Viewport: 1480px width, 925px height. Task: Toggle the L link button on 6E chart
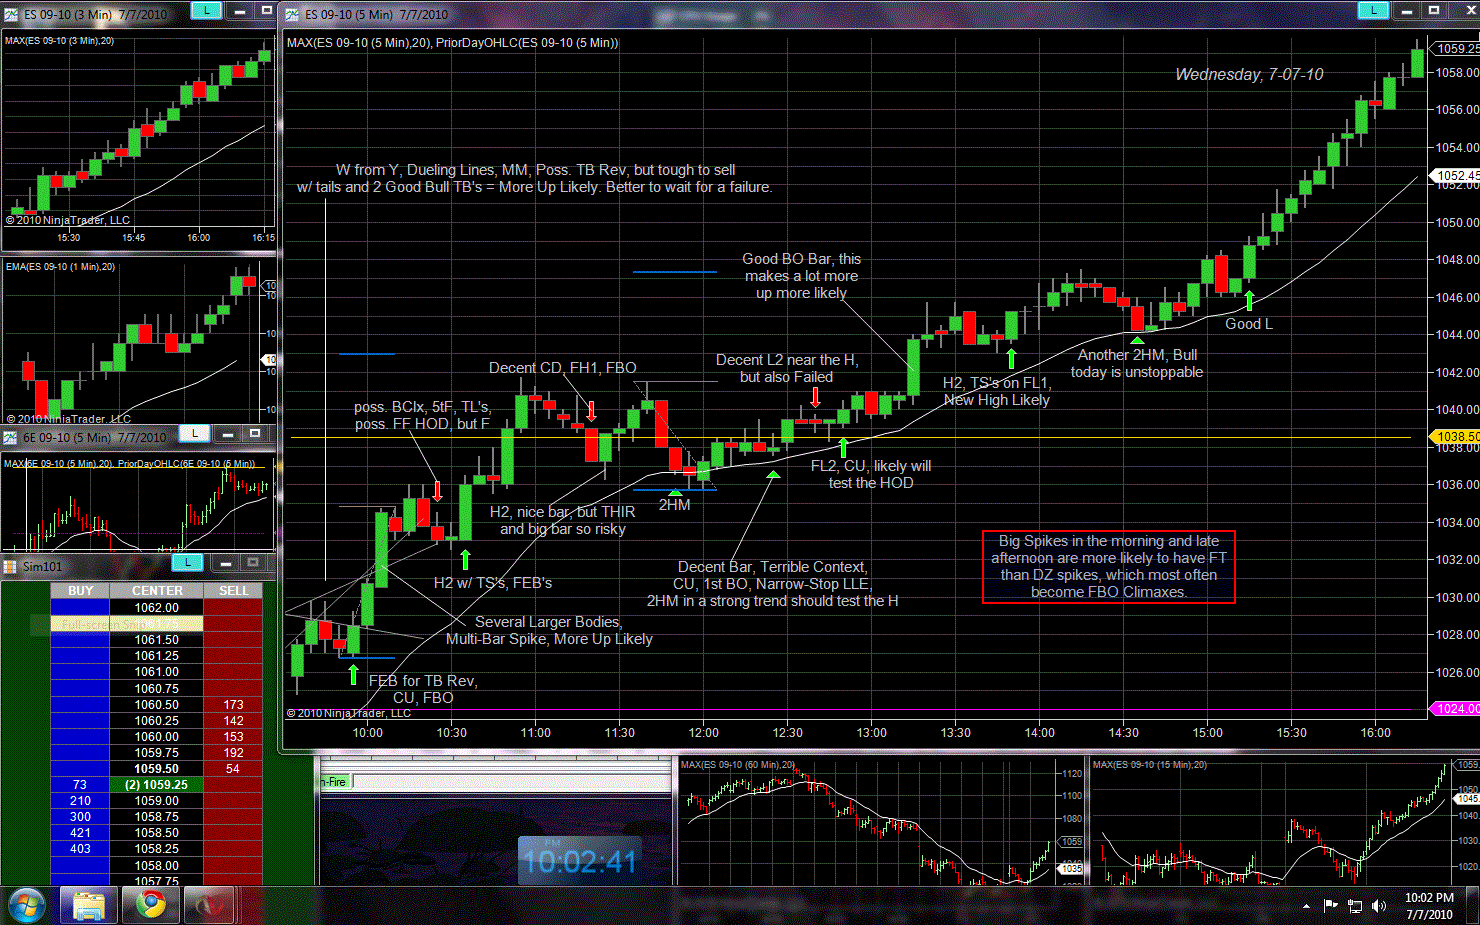click(x=195, y=433)
